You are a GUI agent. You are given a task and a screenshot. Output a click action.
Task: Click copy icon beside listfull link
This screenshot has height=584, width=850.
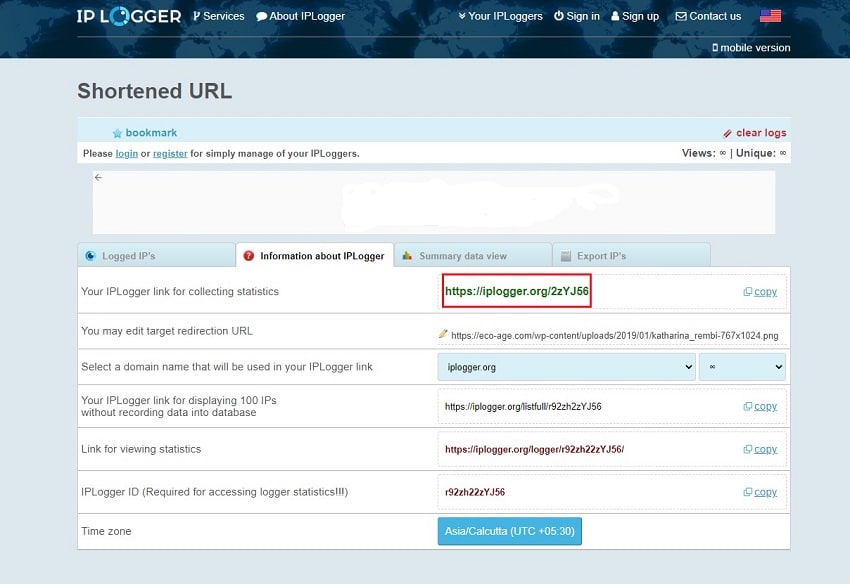[748, 406]
